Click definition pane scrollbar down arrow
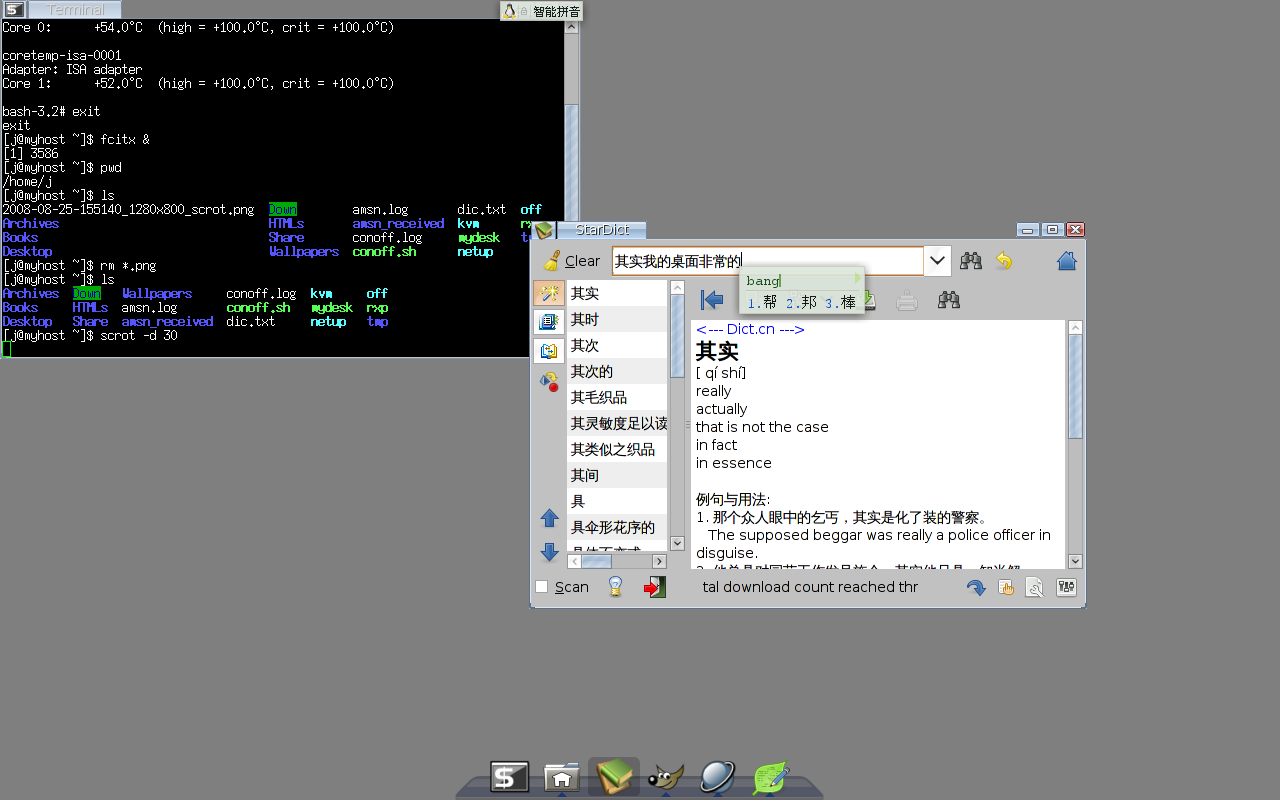1280x800 pixels. [x=1075, y=561]
